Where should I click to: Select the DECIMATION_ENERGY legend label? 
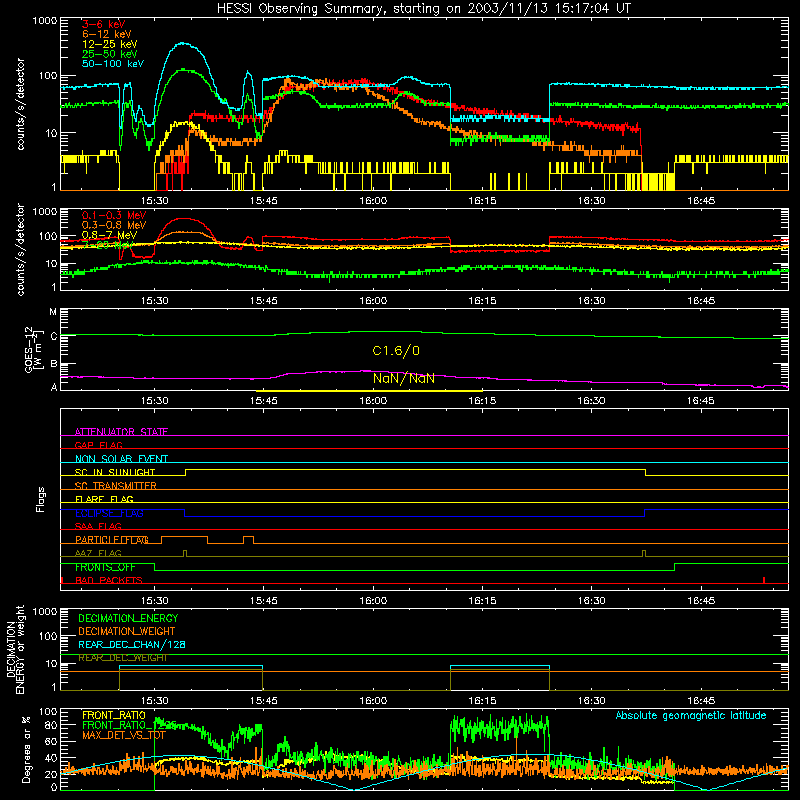[128, 618]
